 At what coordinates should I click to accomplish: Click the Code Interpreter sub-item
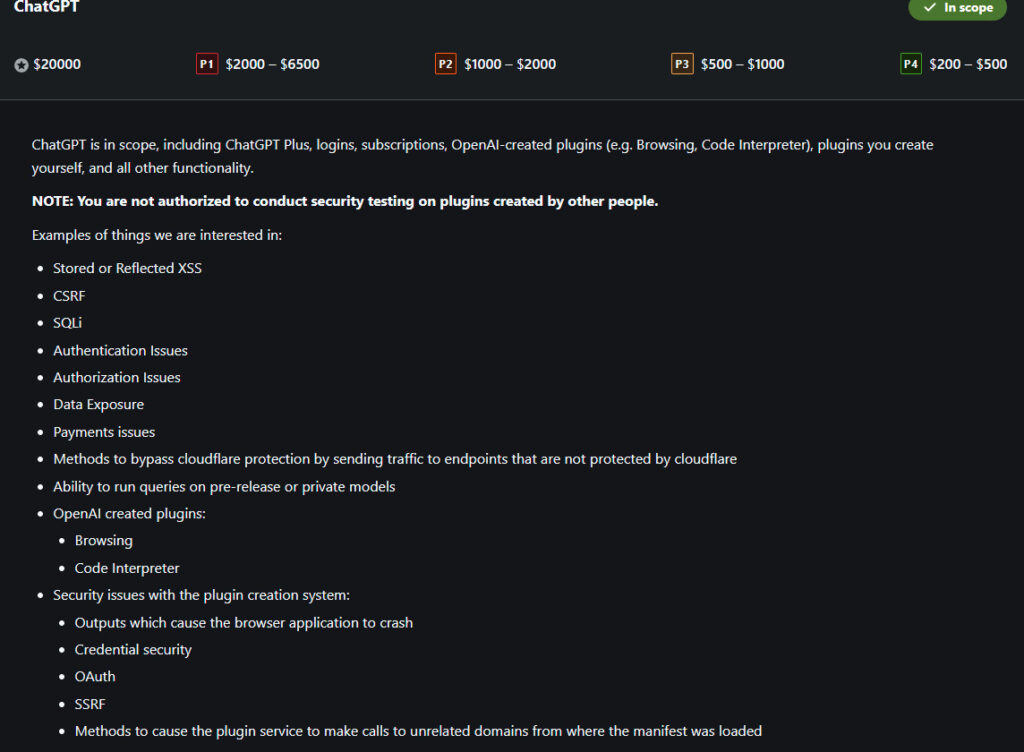127,568
